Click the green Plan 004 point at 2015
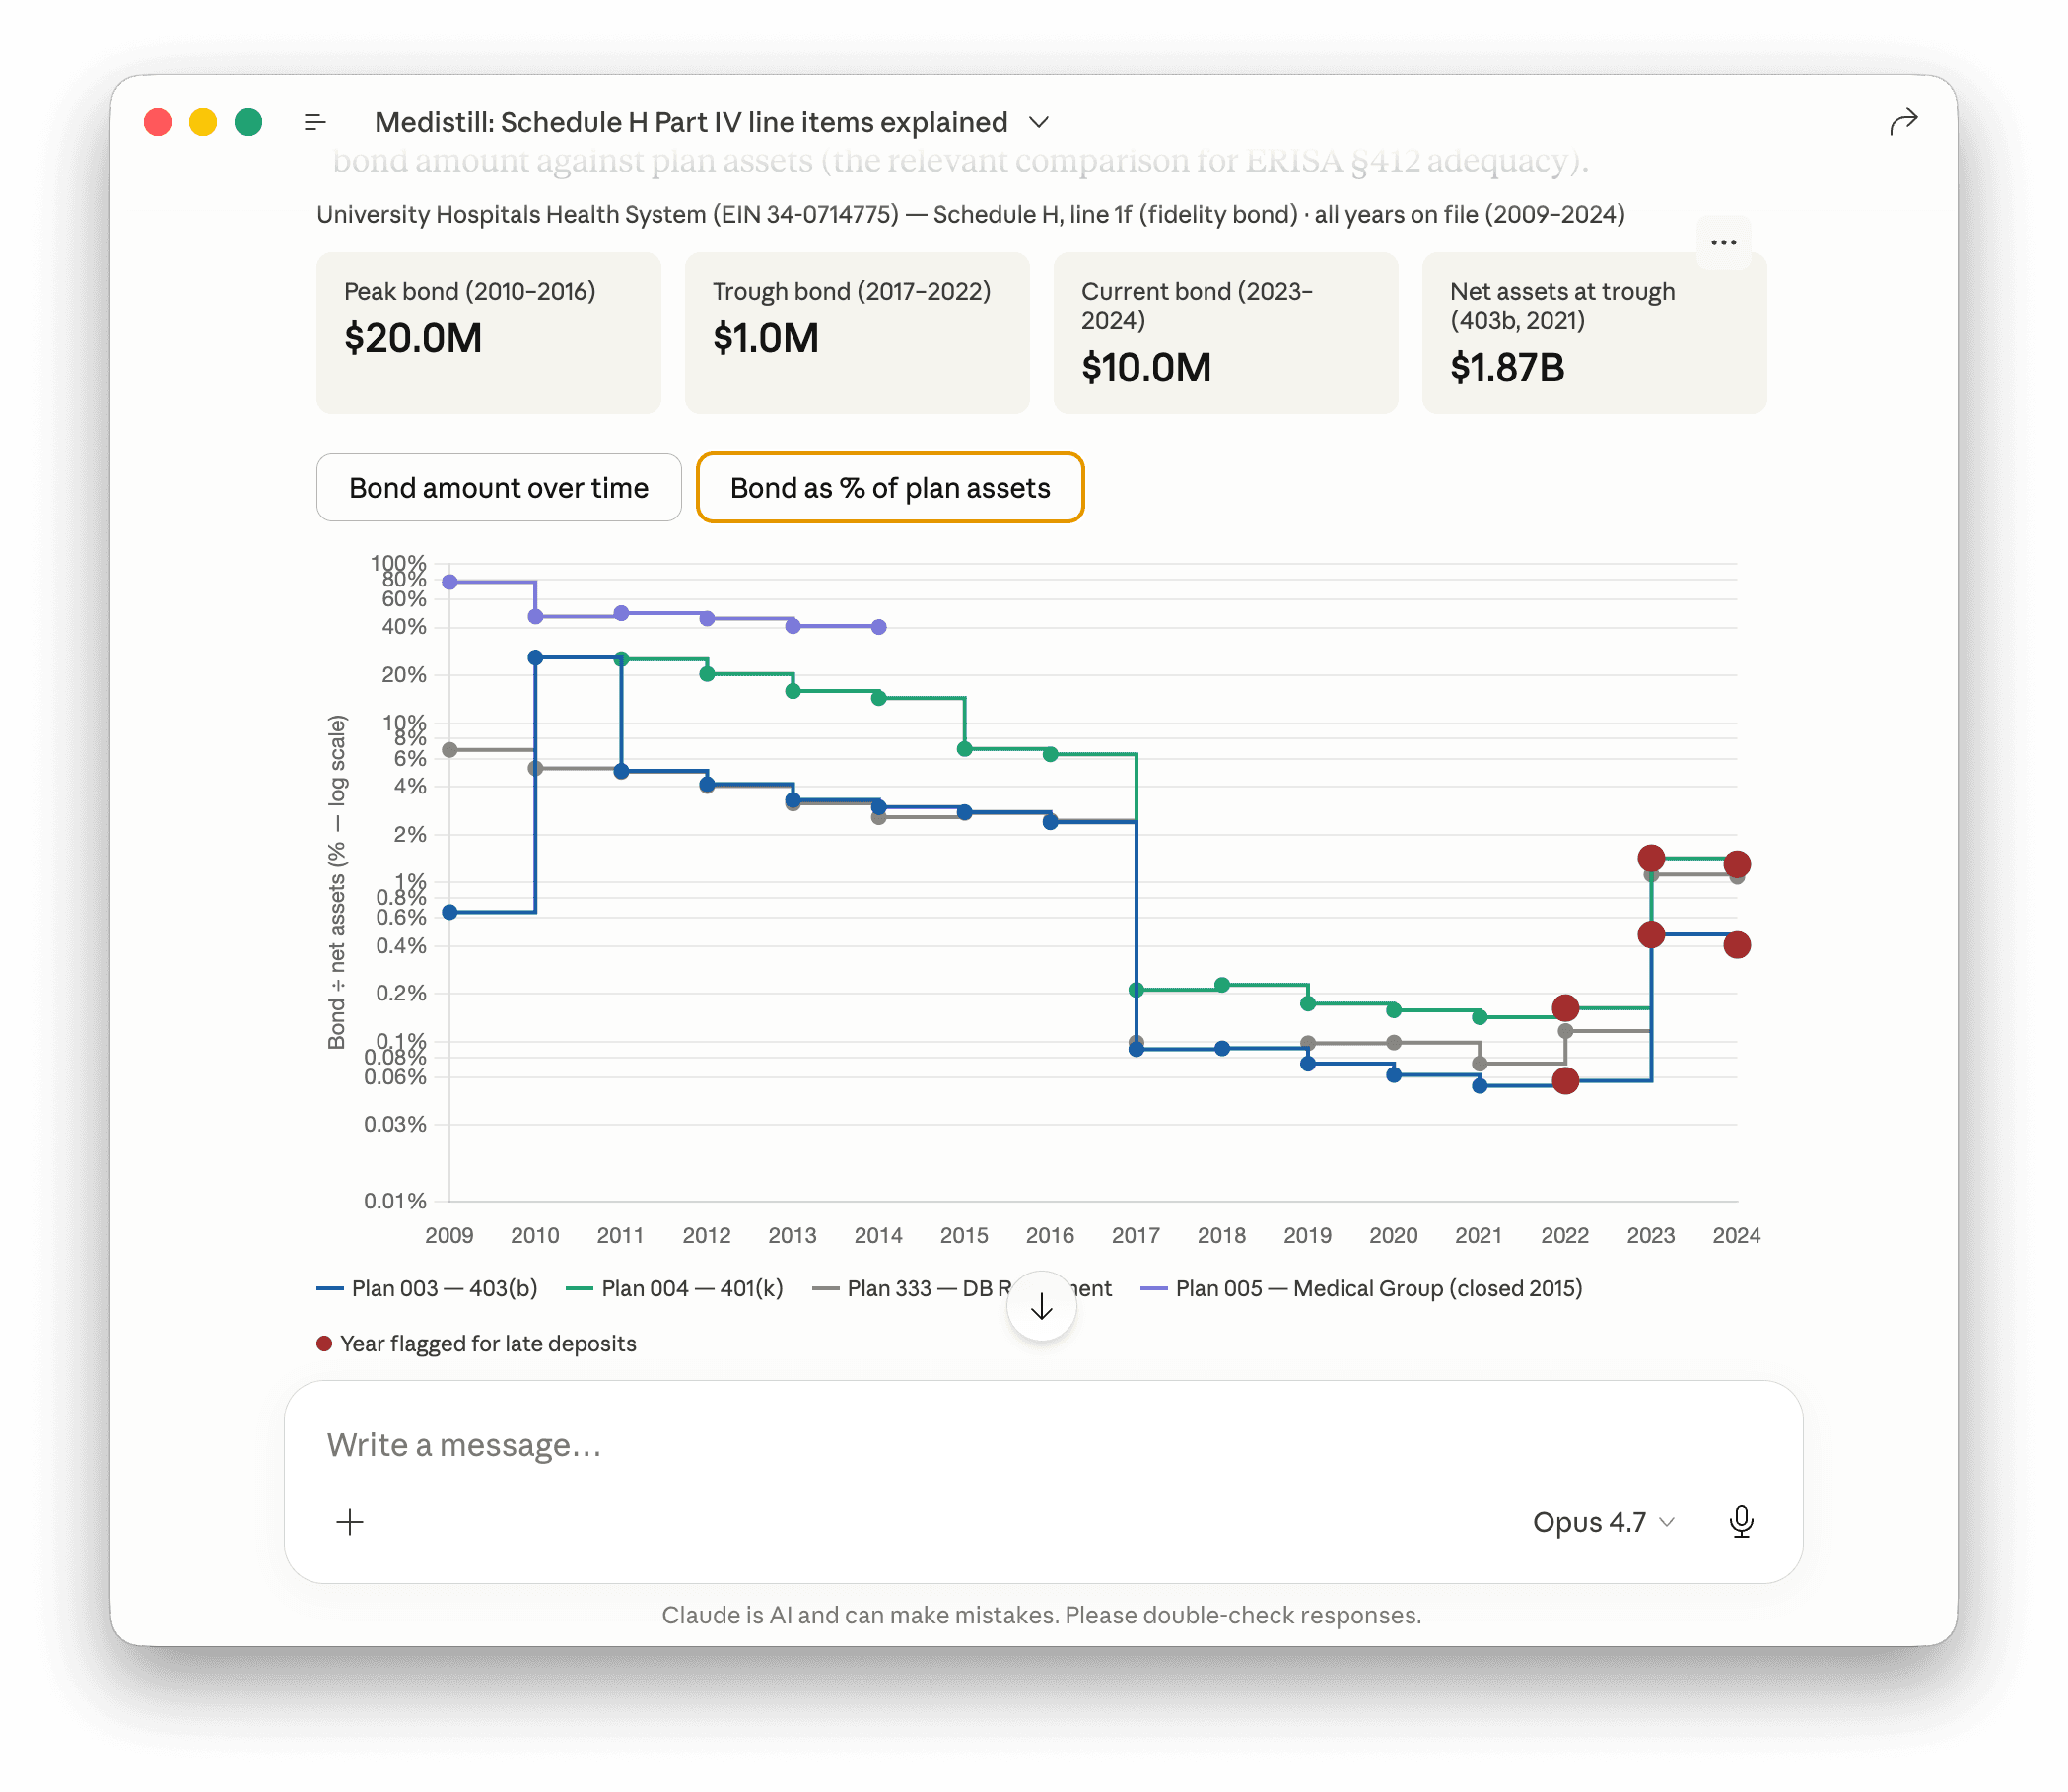This screenshot has width=2068, height=1792. tap(964, 749)
